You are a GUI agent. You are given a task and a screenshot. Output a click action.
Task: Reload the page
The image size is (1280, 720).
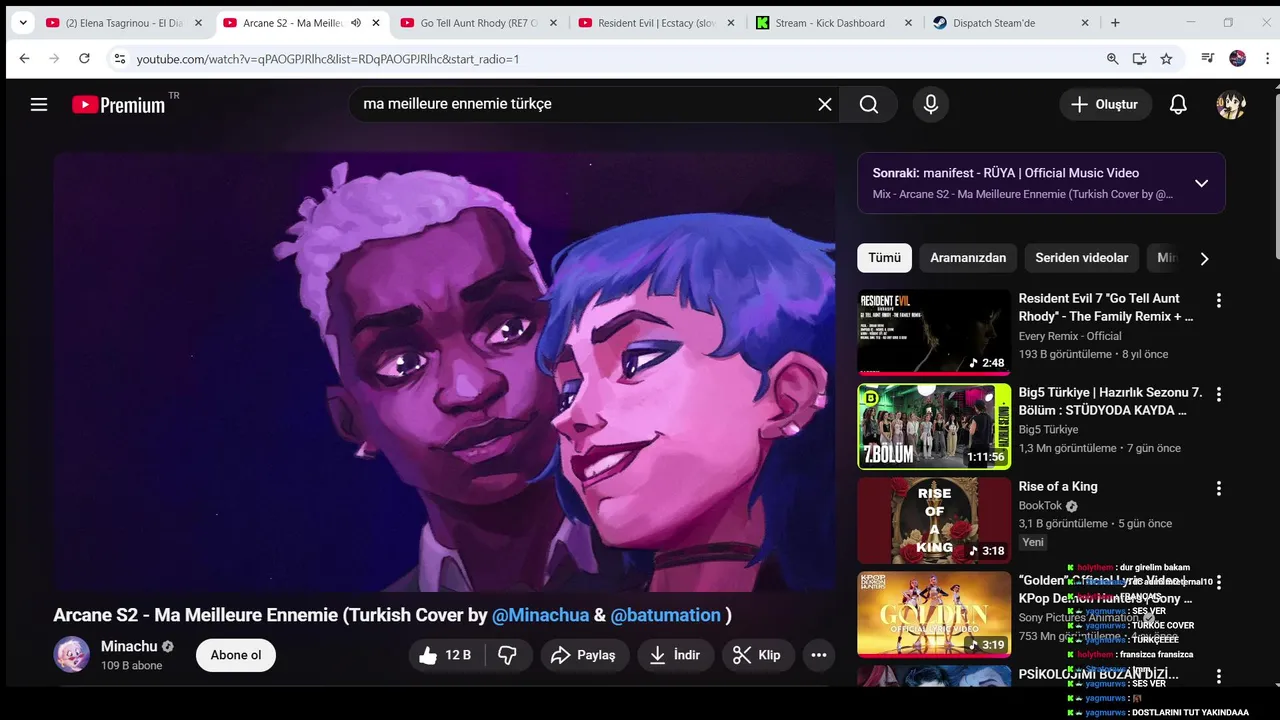84,59
